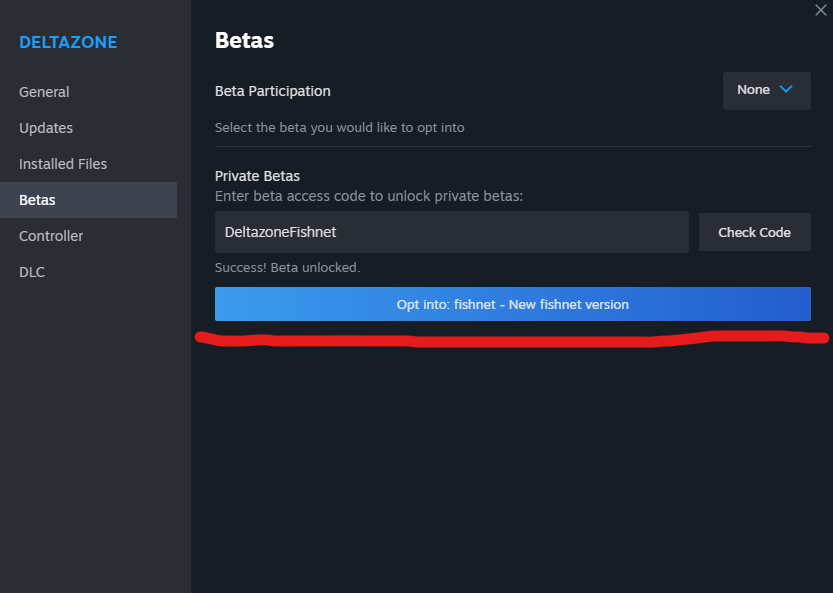The width and height of the screenshot is (833, 593).
Task: Click the DELTAZONE game title
Action: (68, 42)
